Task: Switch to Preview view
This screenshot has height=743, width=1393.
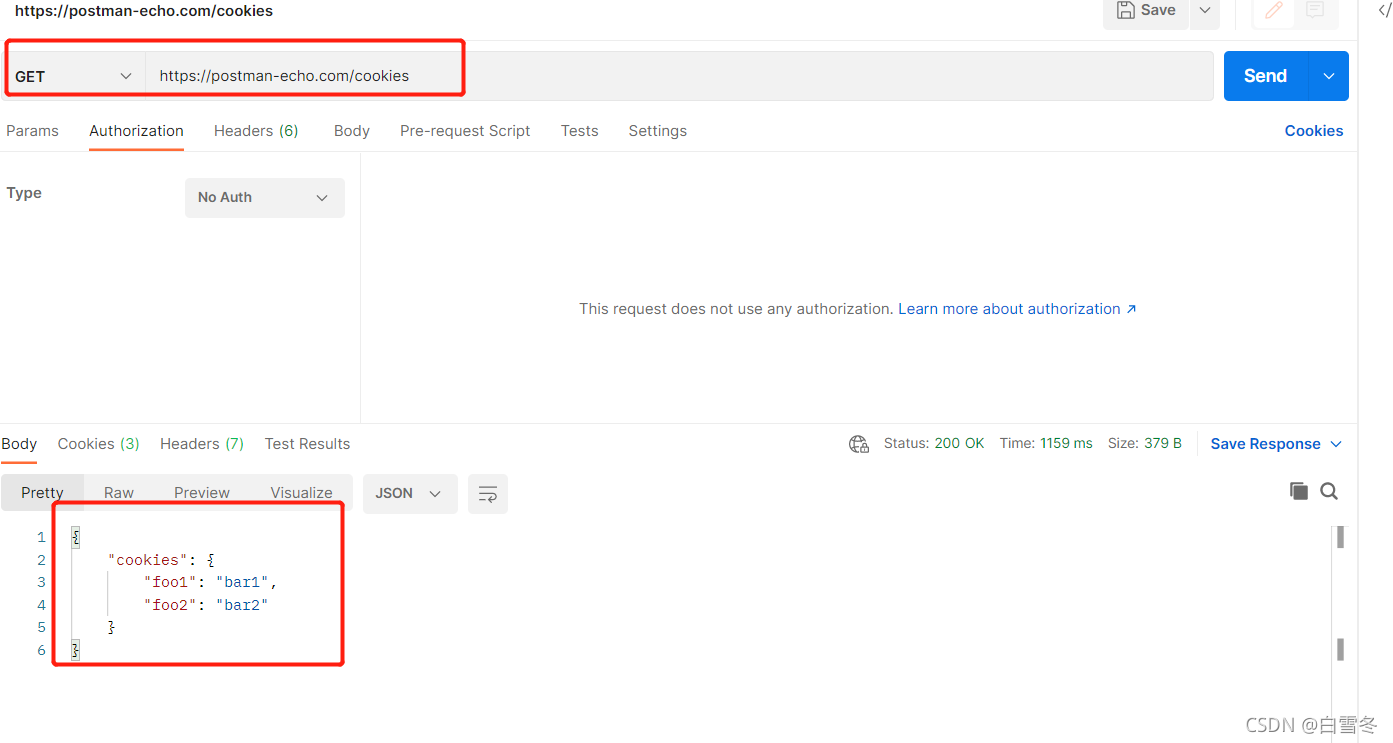Action: click(x=202, y=493)
